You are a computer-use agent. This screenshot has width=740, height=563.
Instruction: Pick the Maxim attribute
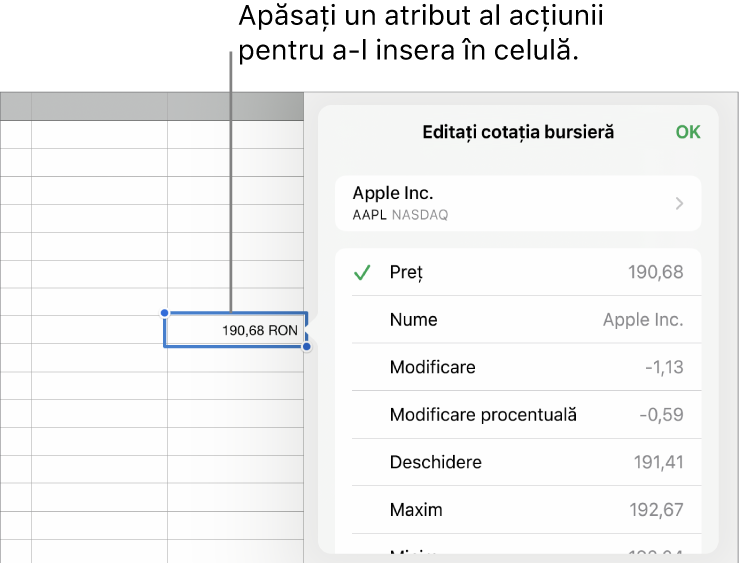click(x=416, y=510)
